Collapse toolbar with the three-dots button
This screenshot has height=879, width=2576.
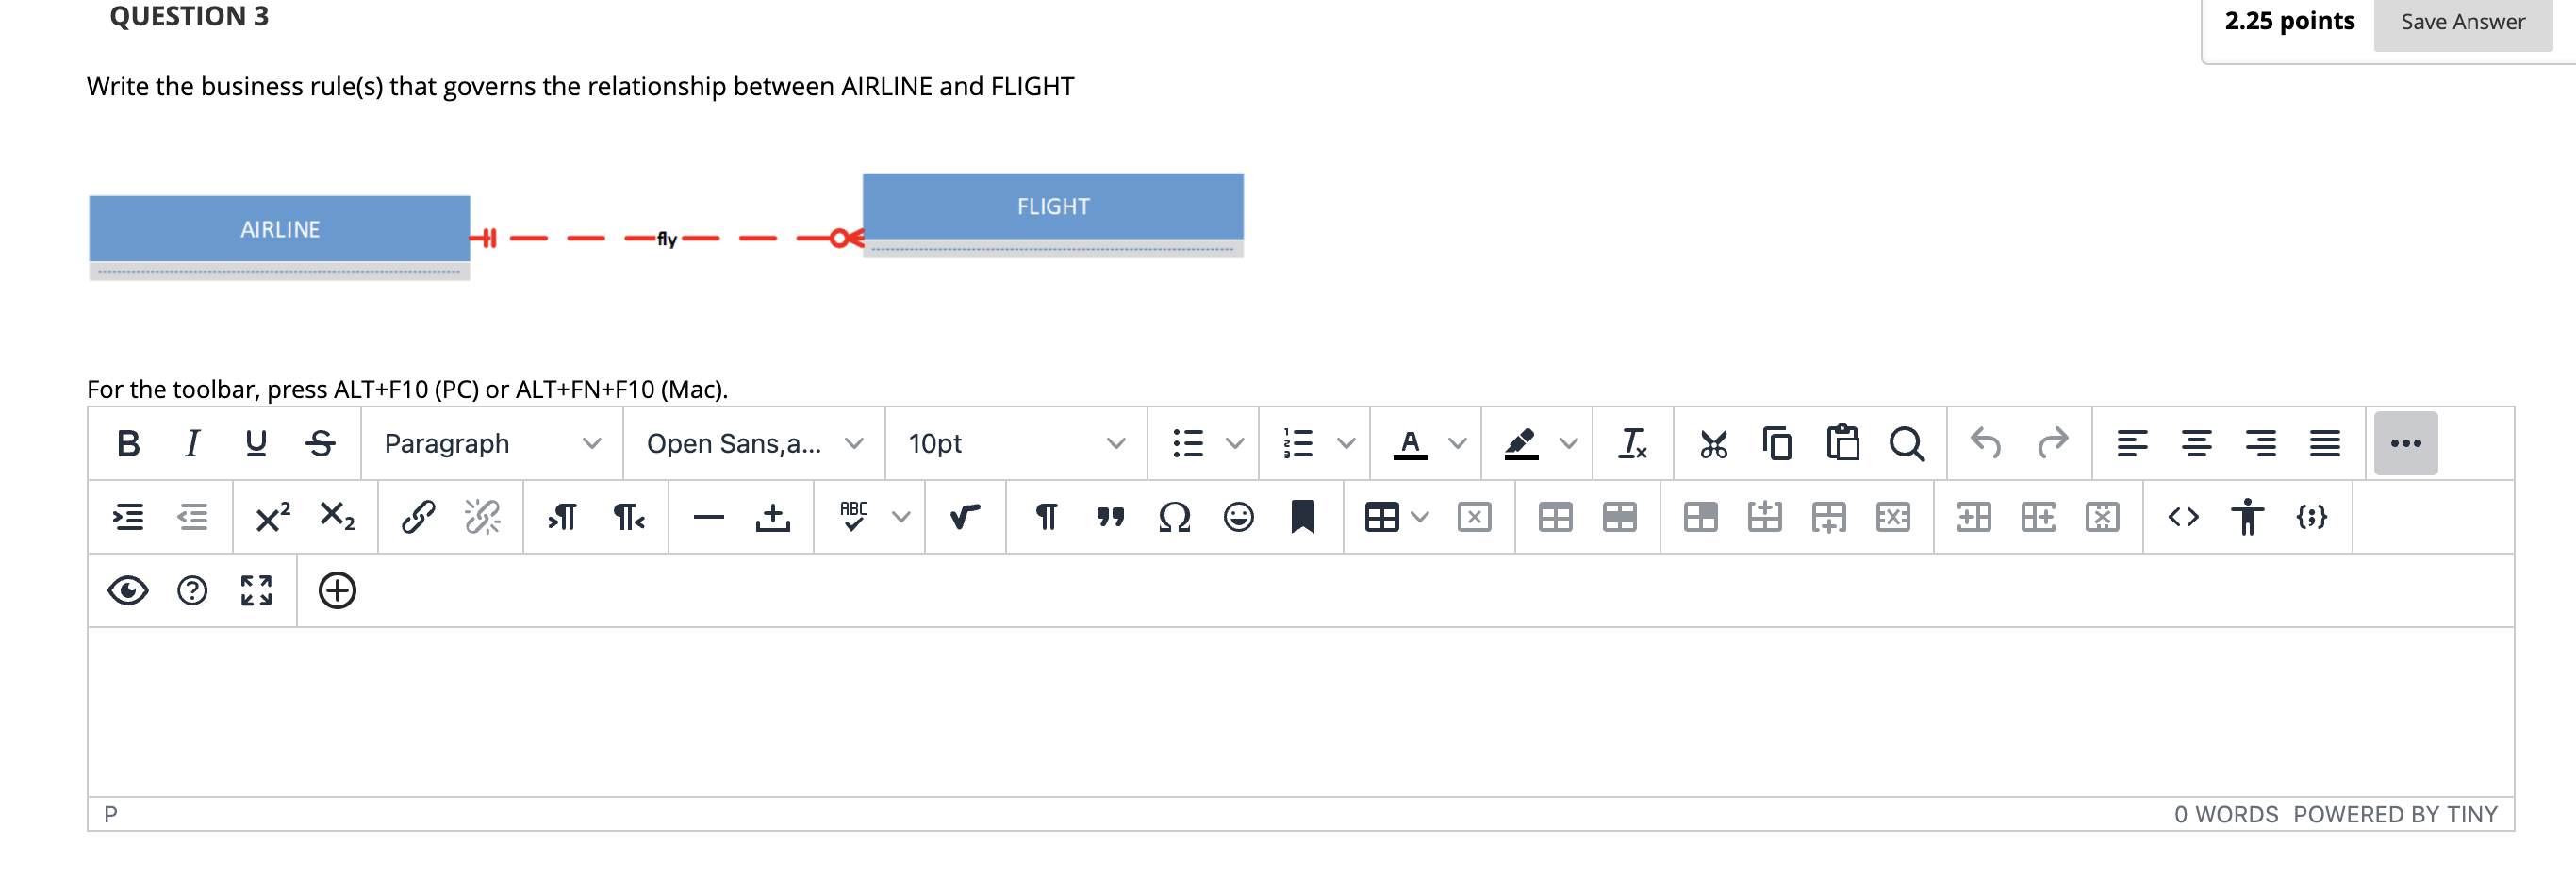click(2405, 443)
